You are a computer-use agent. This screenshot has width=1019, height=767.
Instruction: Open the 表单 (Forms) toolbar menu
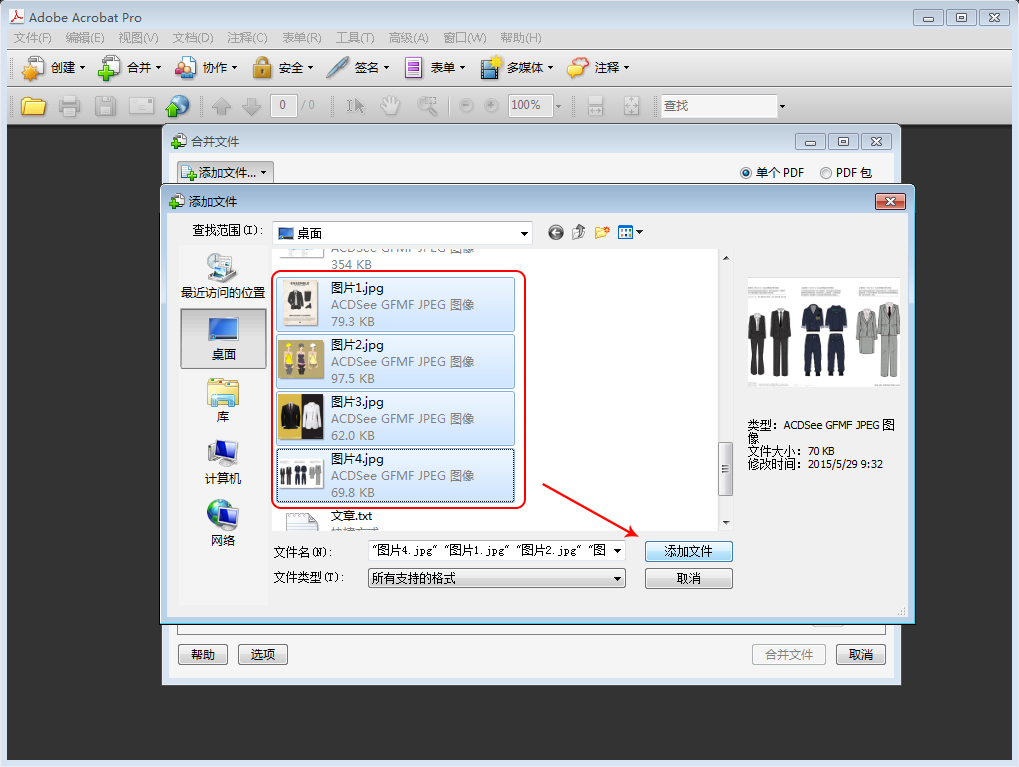point(434,68)
